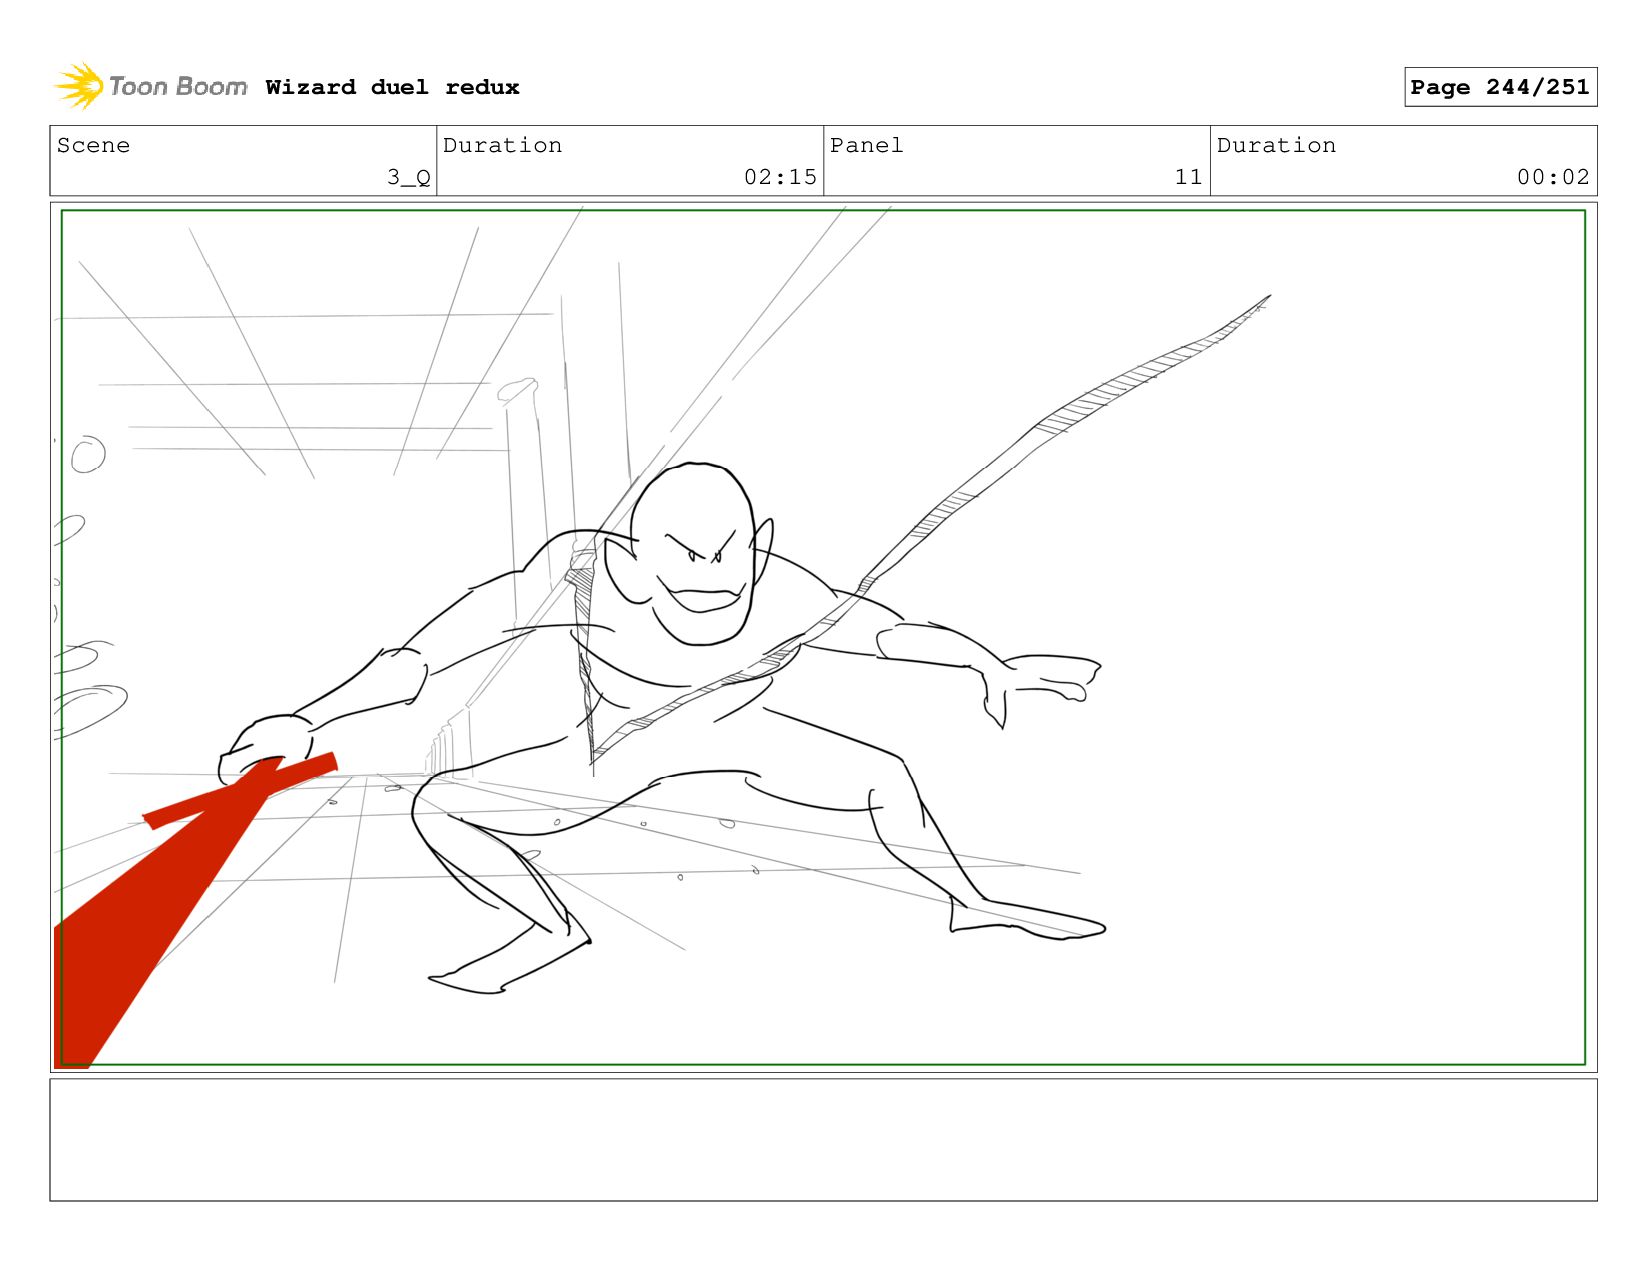Click the 'Scene' header label
The height and width of the screenshot is (1276, 1648).
point(93,145)
